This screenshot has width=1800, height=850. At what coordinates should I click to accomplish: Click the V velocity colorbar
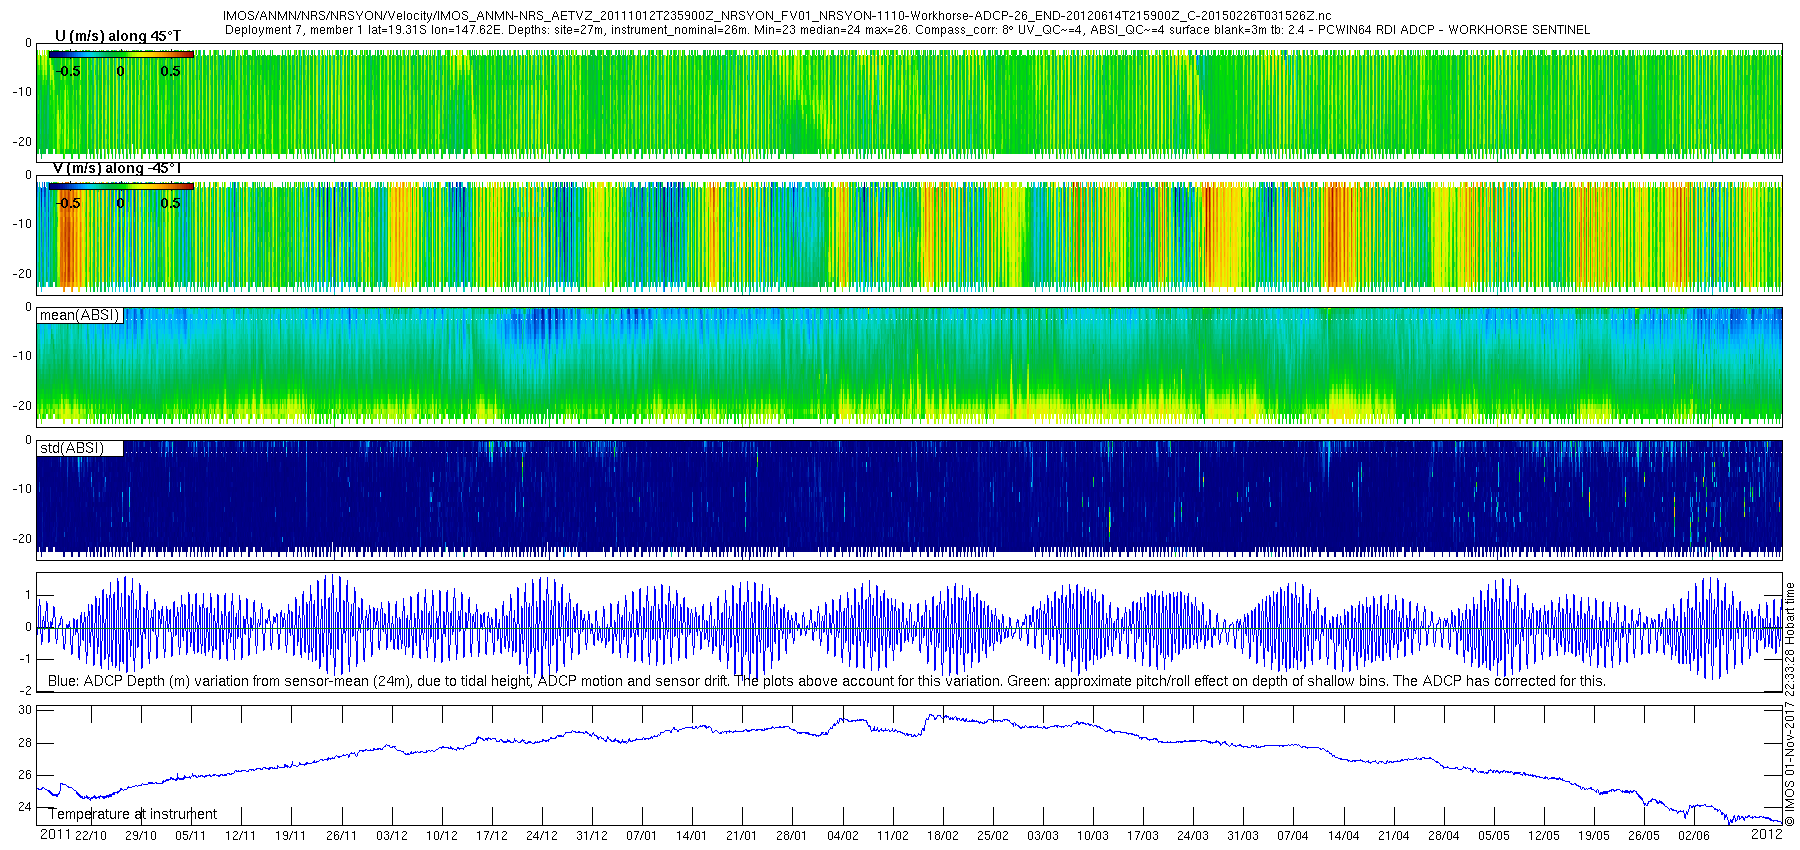pos(121,186)
